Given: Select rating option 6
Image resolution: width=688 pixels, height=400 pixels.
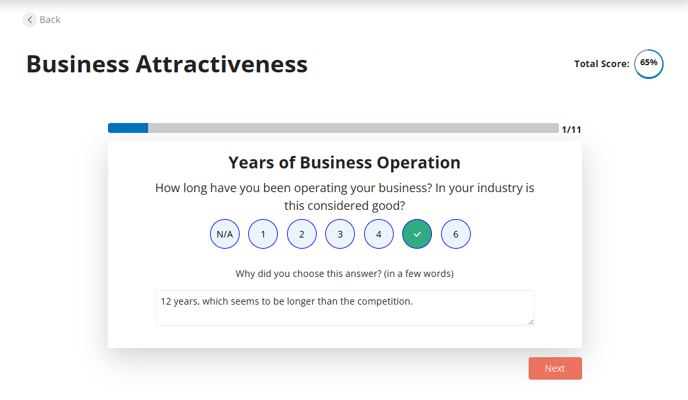Looking at the screenshot, I should (456, 234).
